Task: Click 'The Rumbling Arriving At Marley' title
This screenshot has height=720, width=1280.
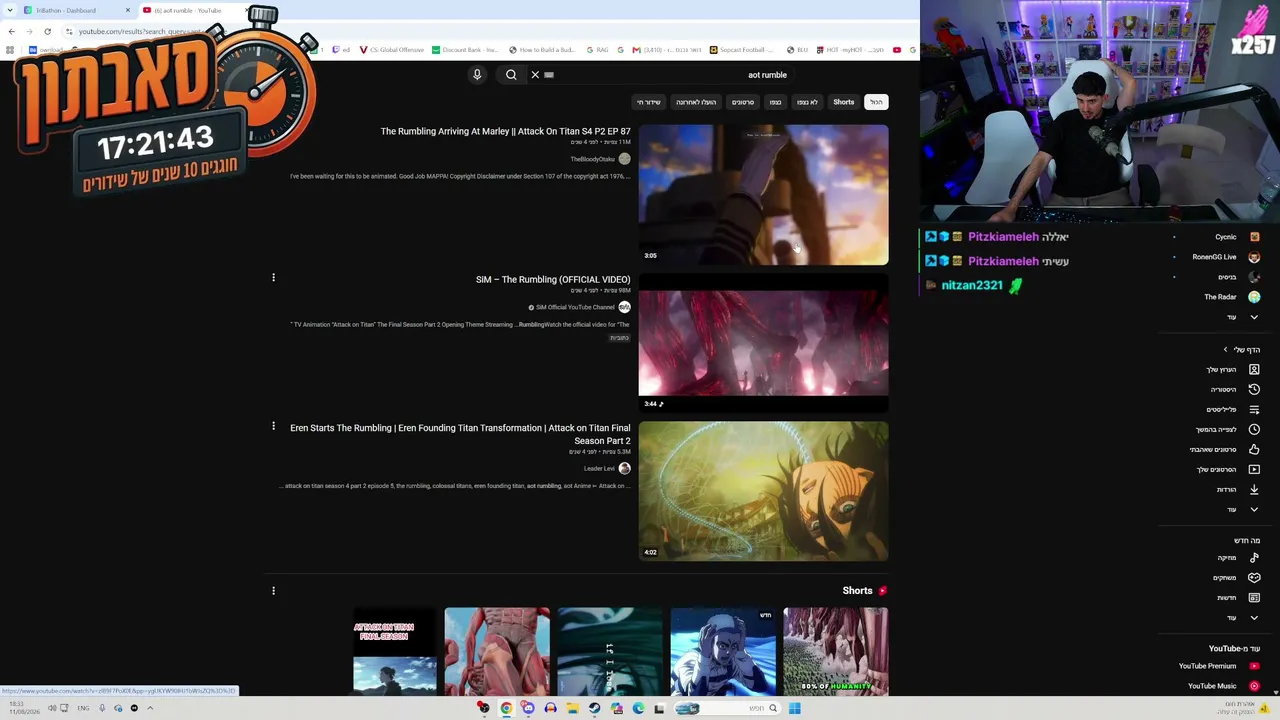Action: pyautogui.click(x=505, y=132)
